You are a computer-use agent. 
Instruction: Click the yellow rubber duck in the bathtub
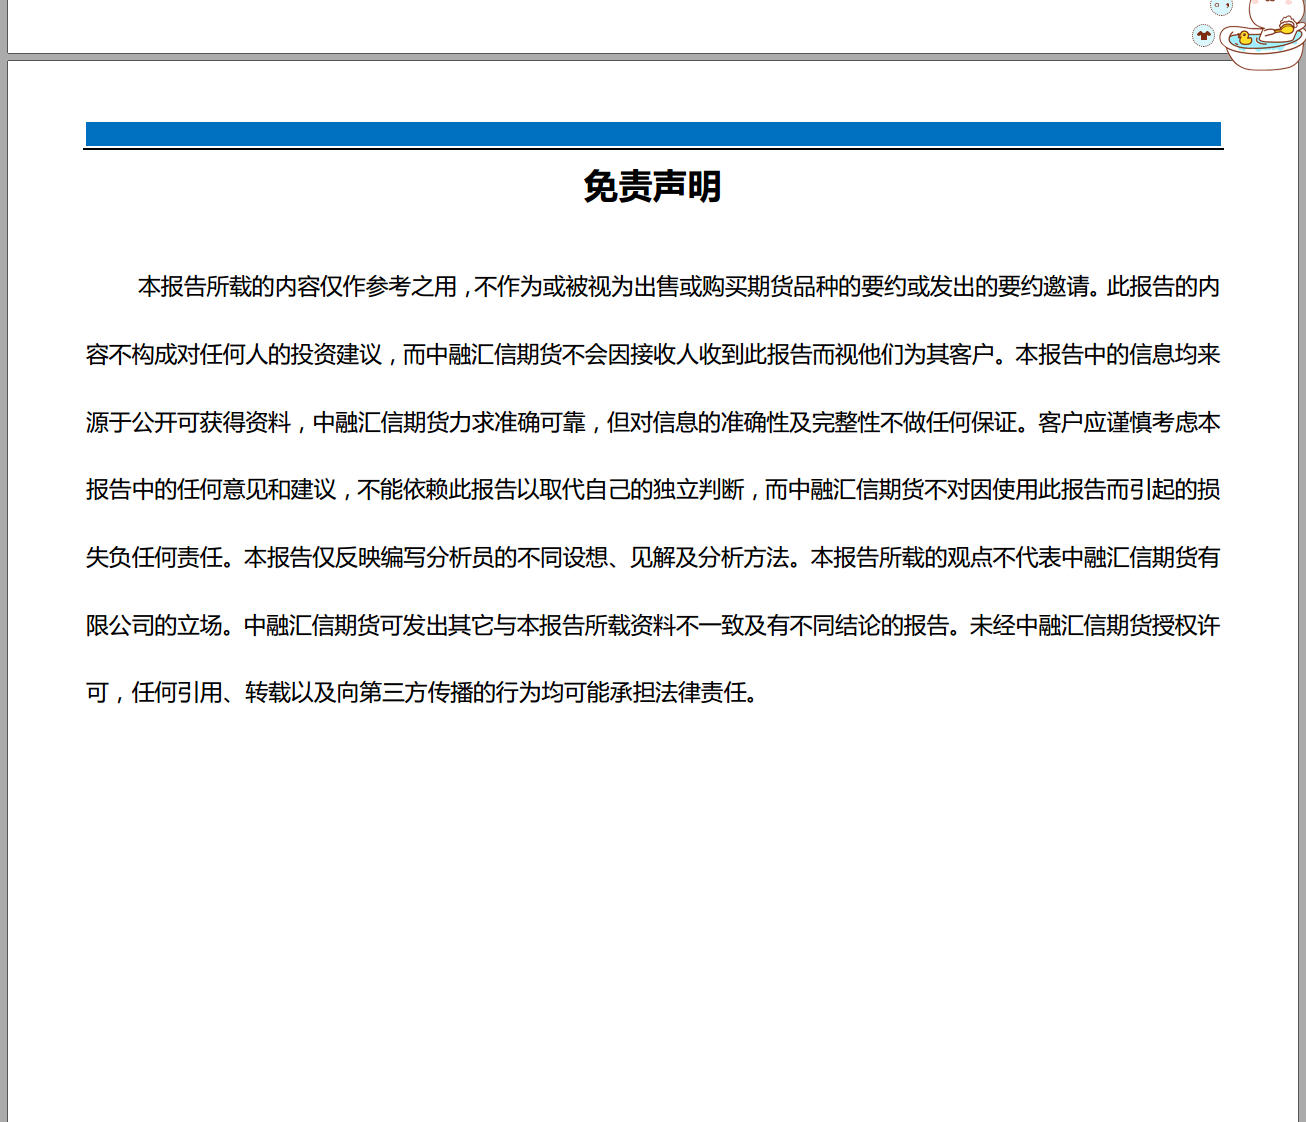1244,39
